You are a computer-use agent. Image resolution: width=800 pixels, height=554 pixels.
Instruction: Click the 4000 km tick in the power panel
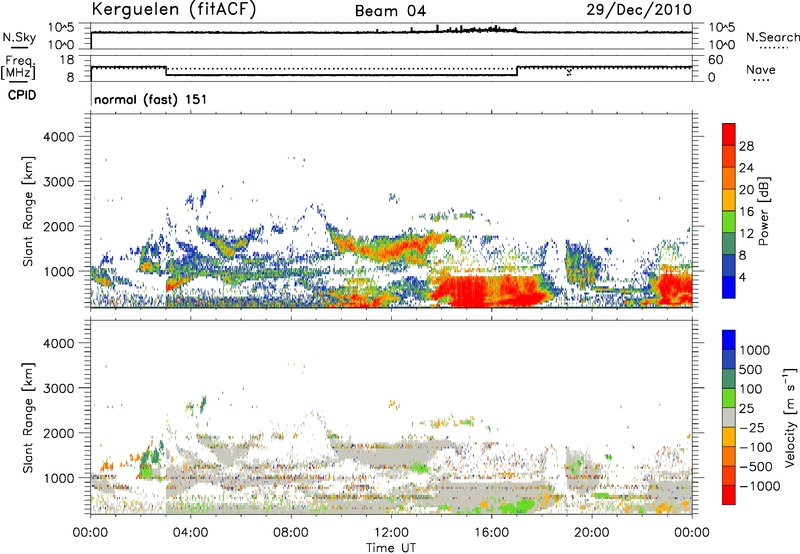(x=59, y=137)
